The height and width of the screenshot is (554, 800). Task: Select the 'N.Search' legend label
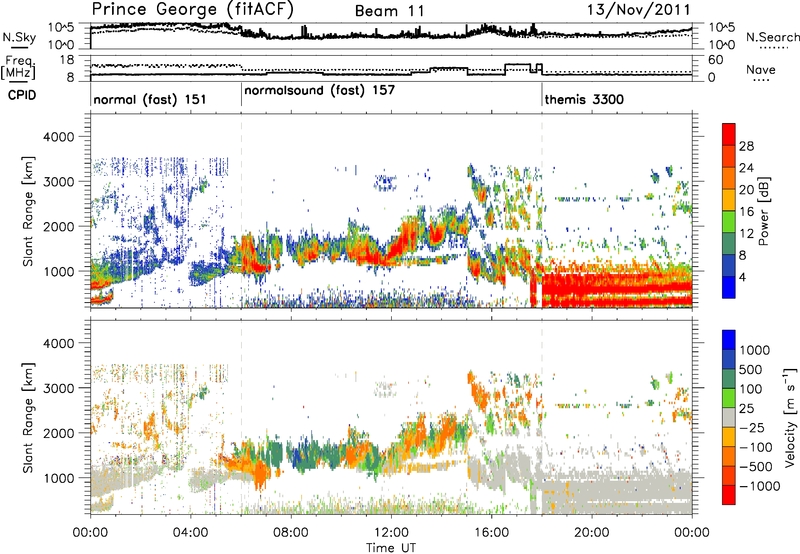tap(772, 37)
